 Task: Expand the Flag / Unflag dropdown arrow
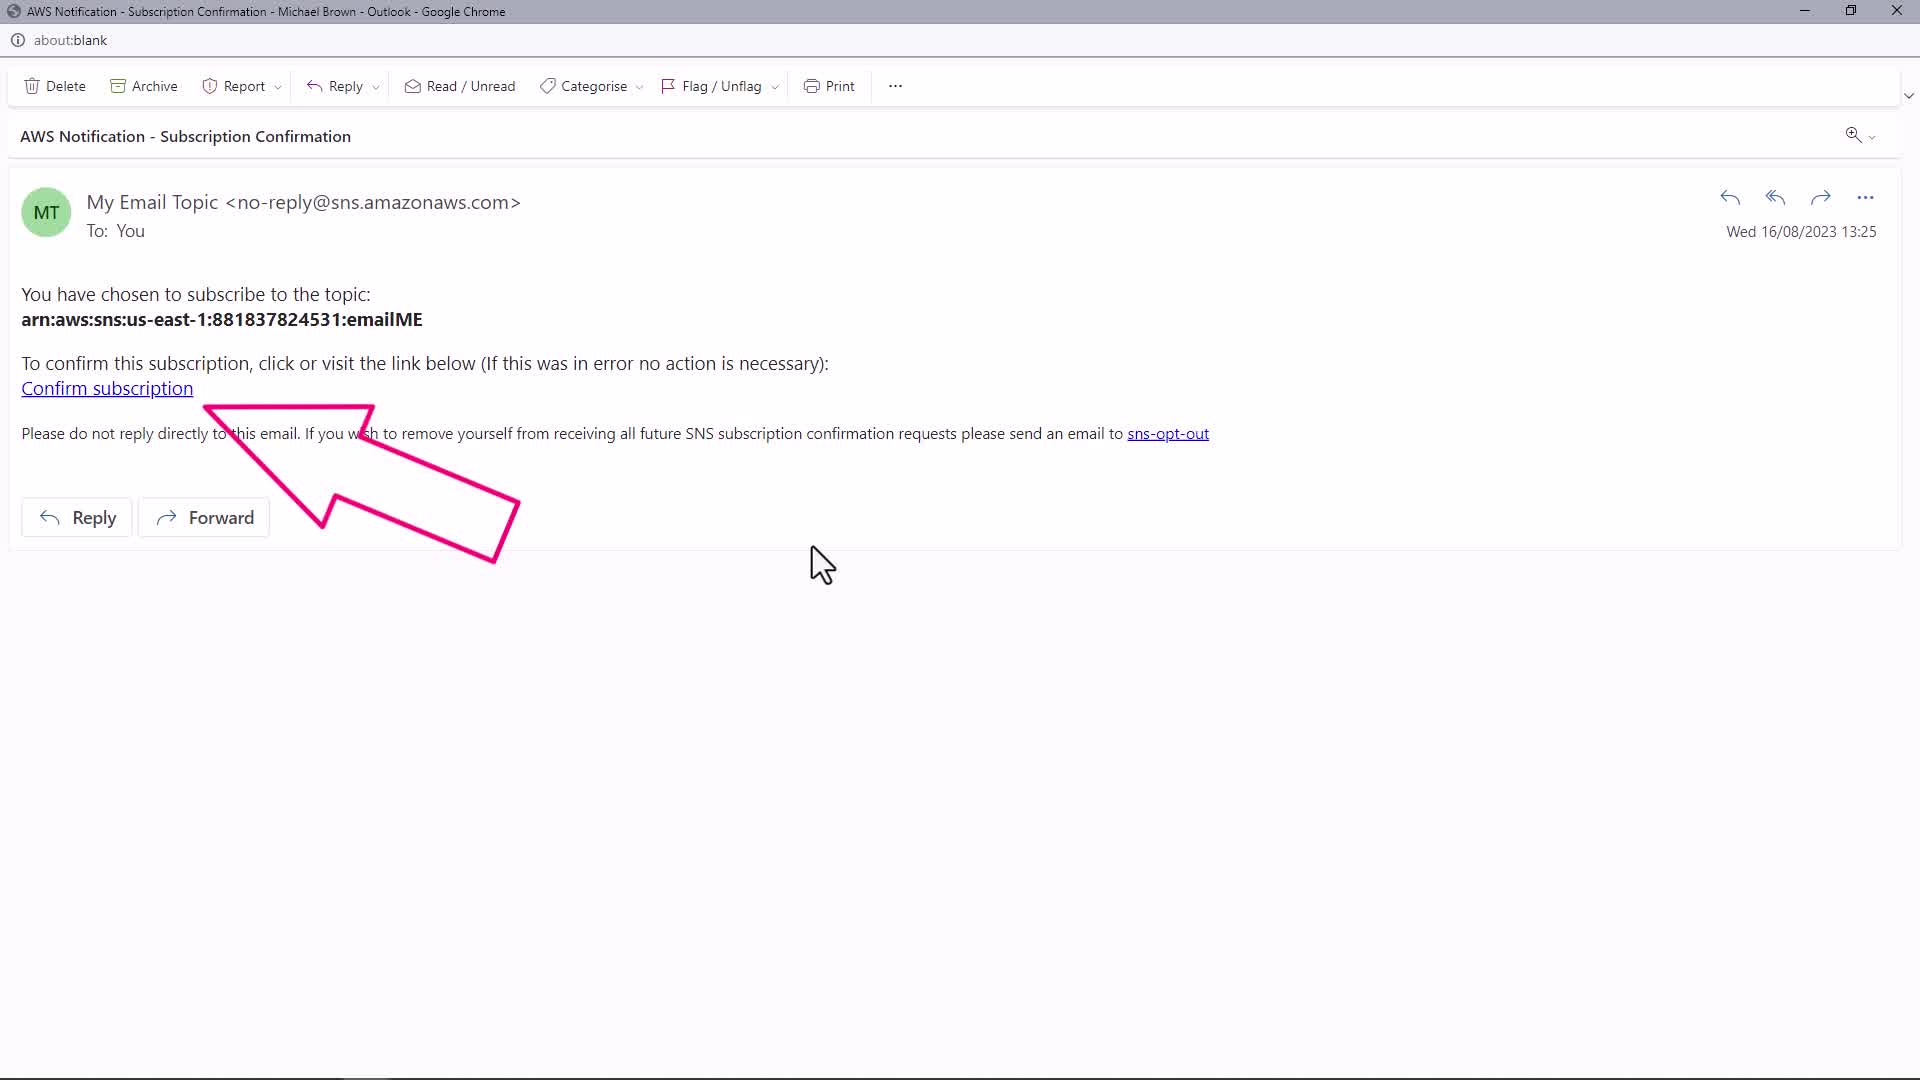[775, 87]
